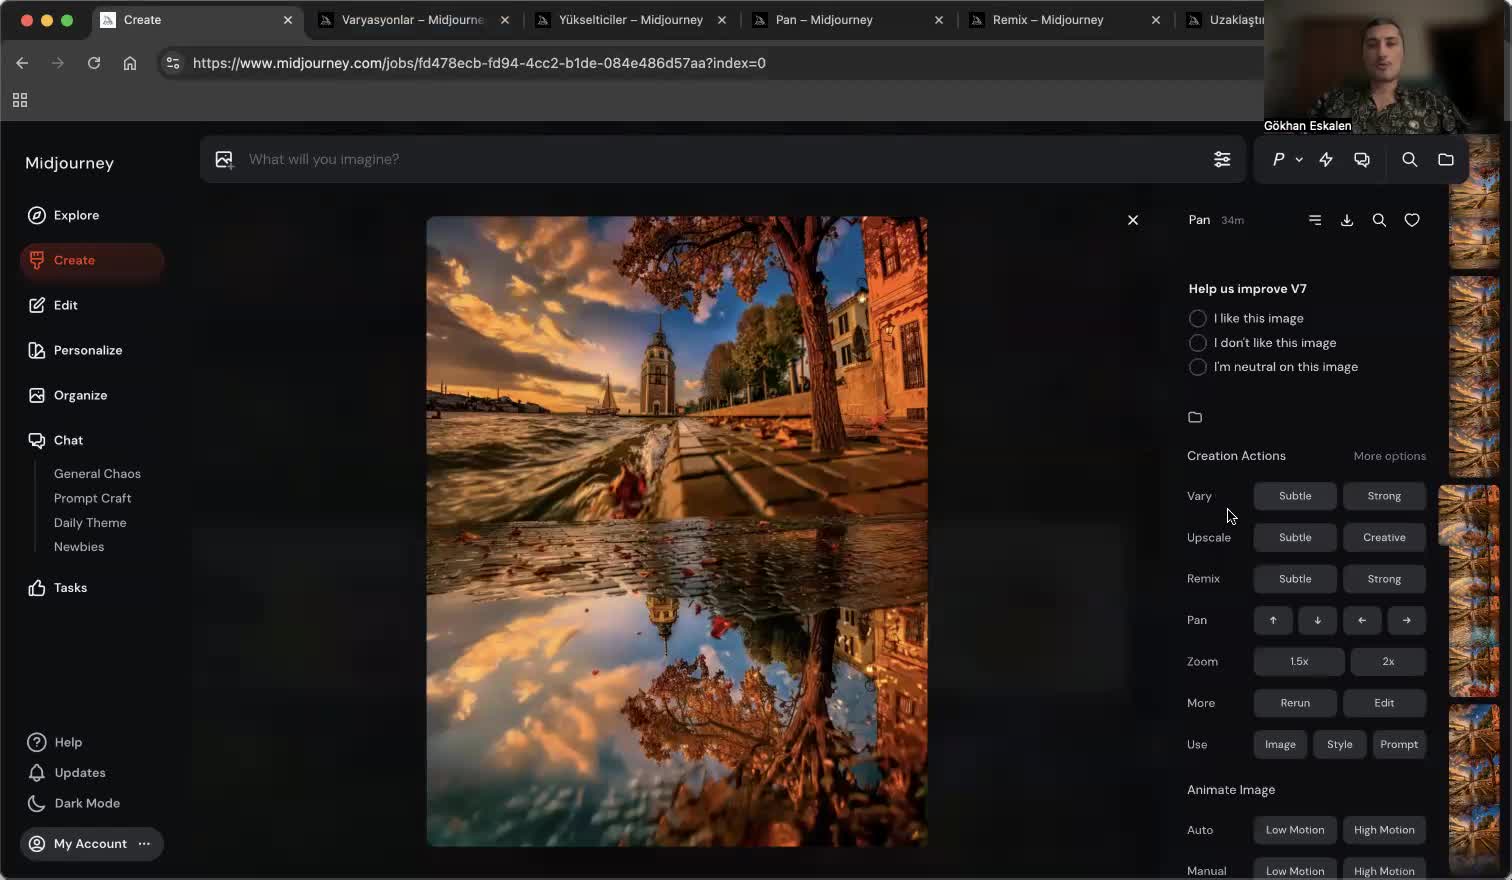
Task: Go to Personalize in the sidebar
Action: tap(75, 350)
